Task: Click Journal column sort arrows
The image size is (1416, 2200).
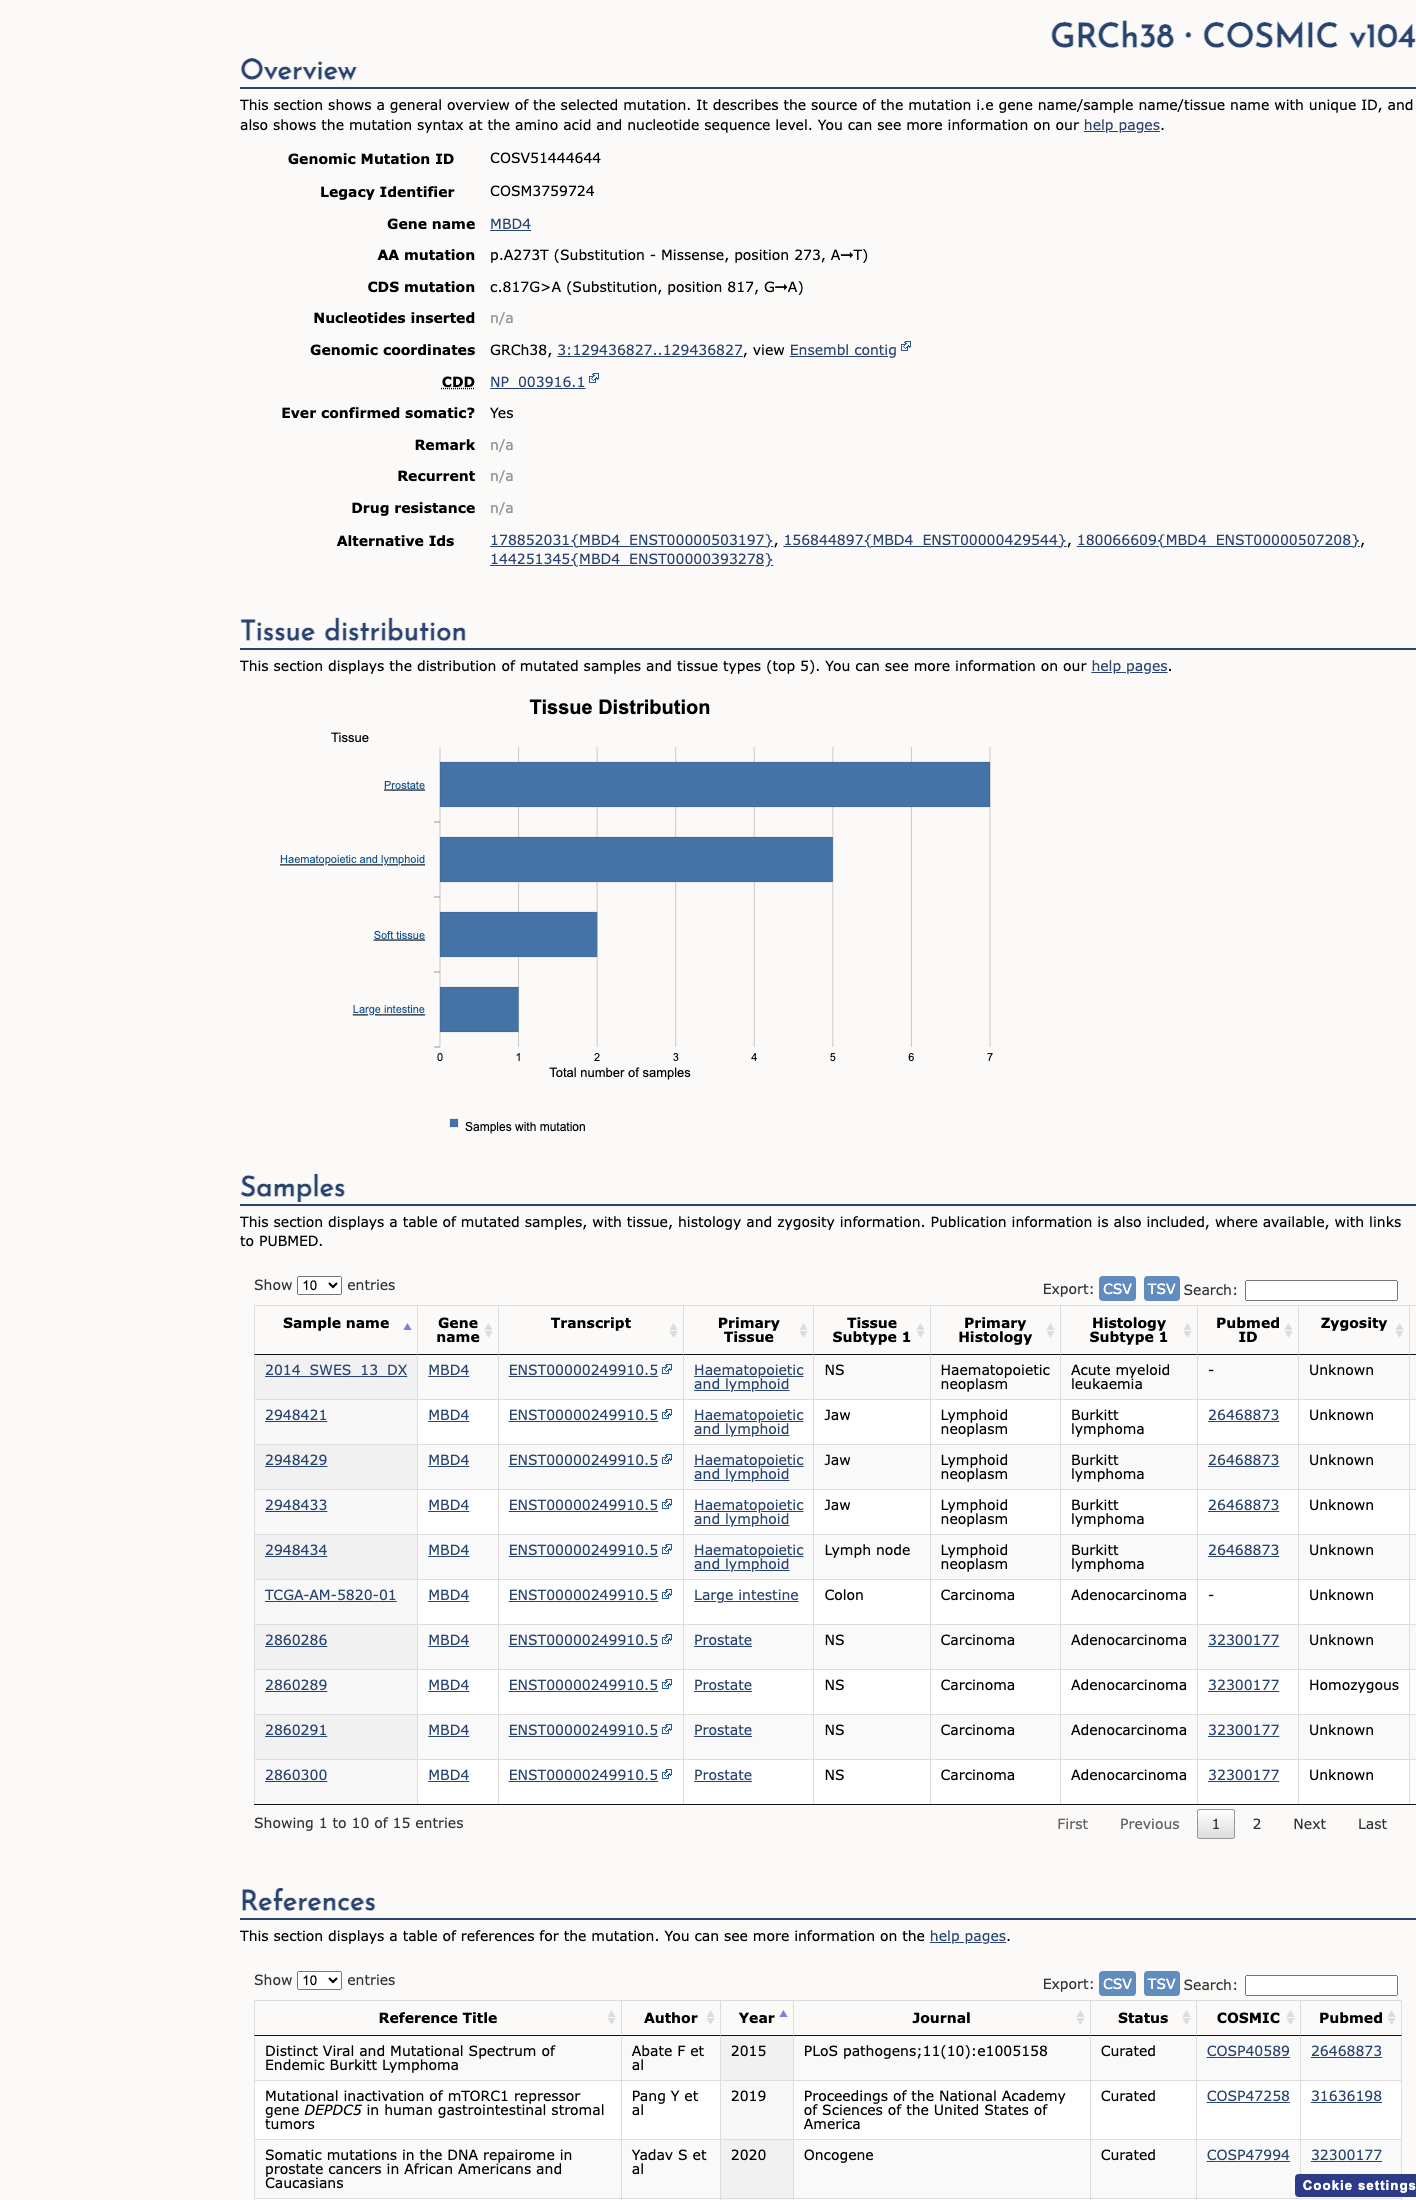Action: pos(1080,2018)
